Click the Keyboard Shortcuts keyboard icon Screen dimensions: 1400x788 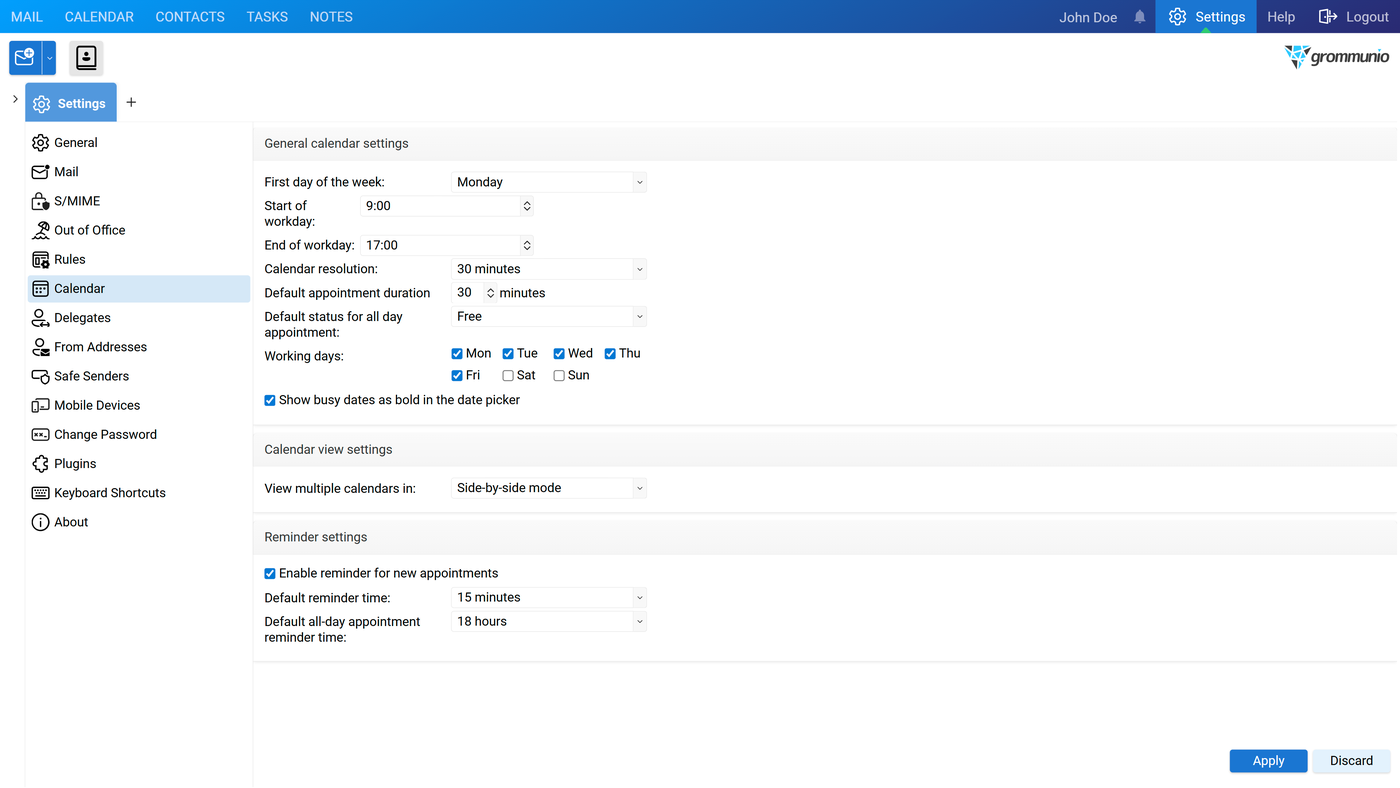tap(40, 493)
